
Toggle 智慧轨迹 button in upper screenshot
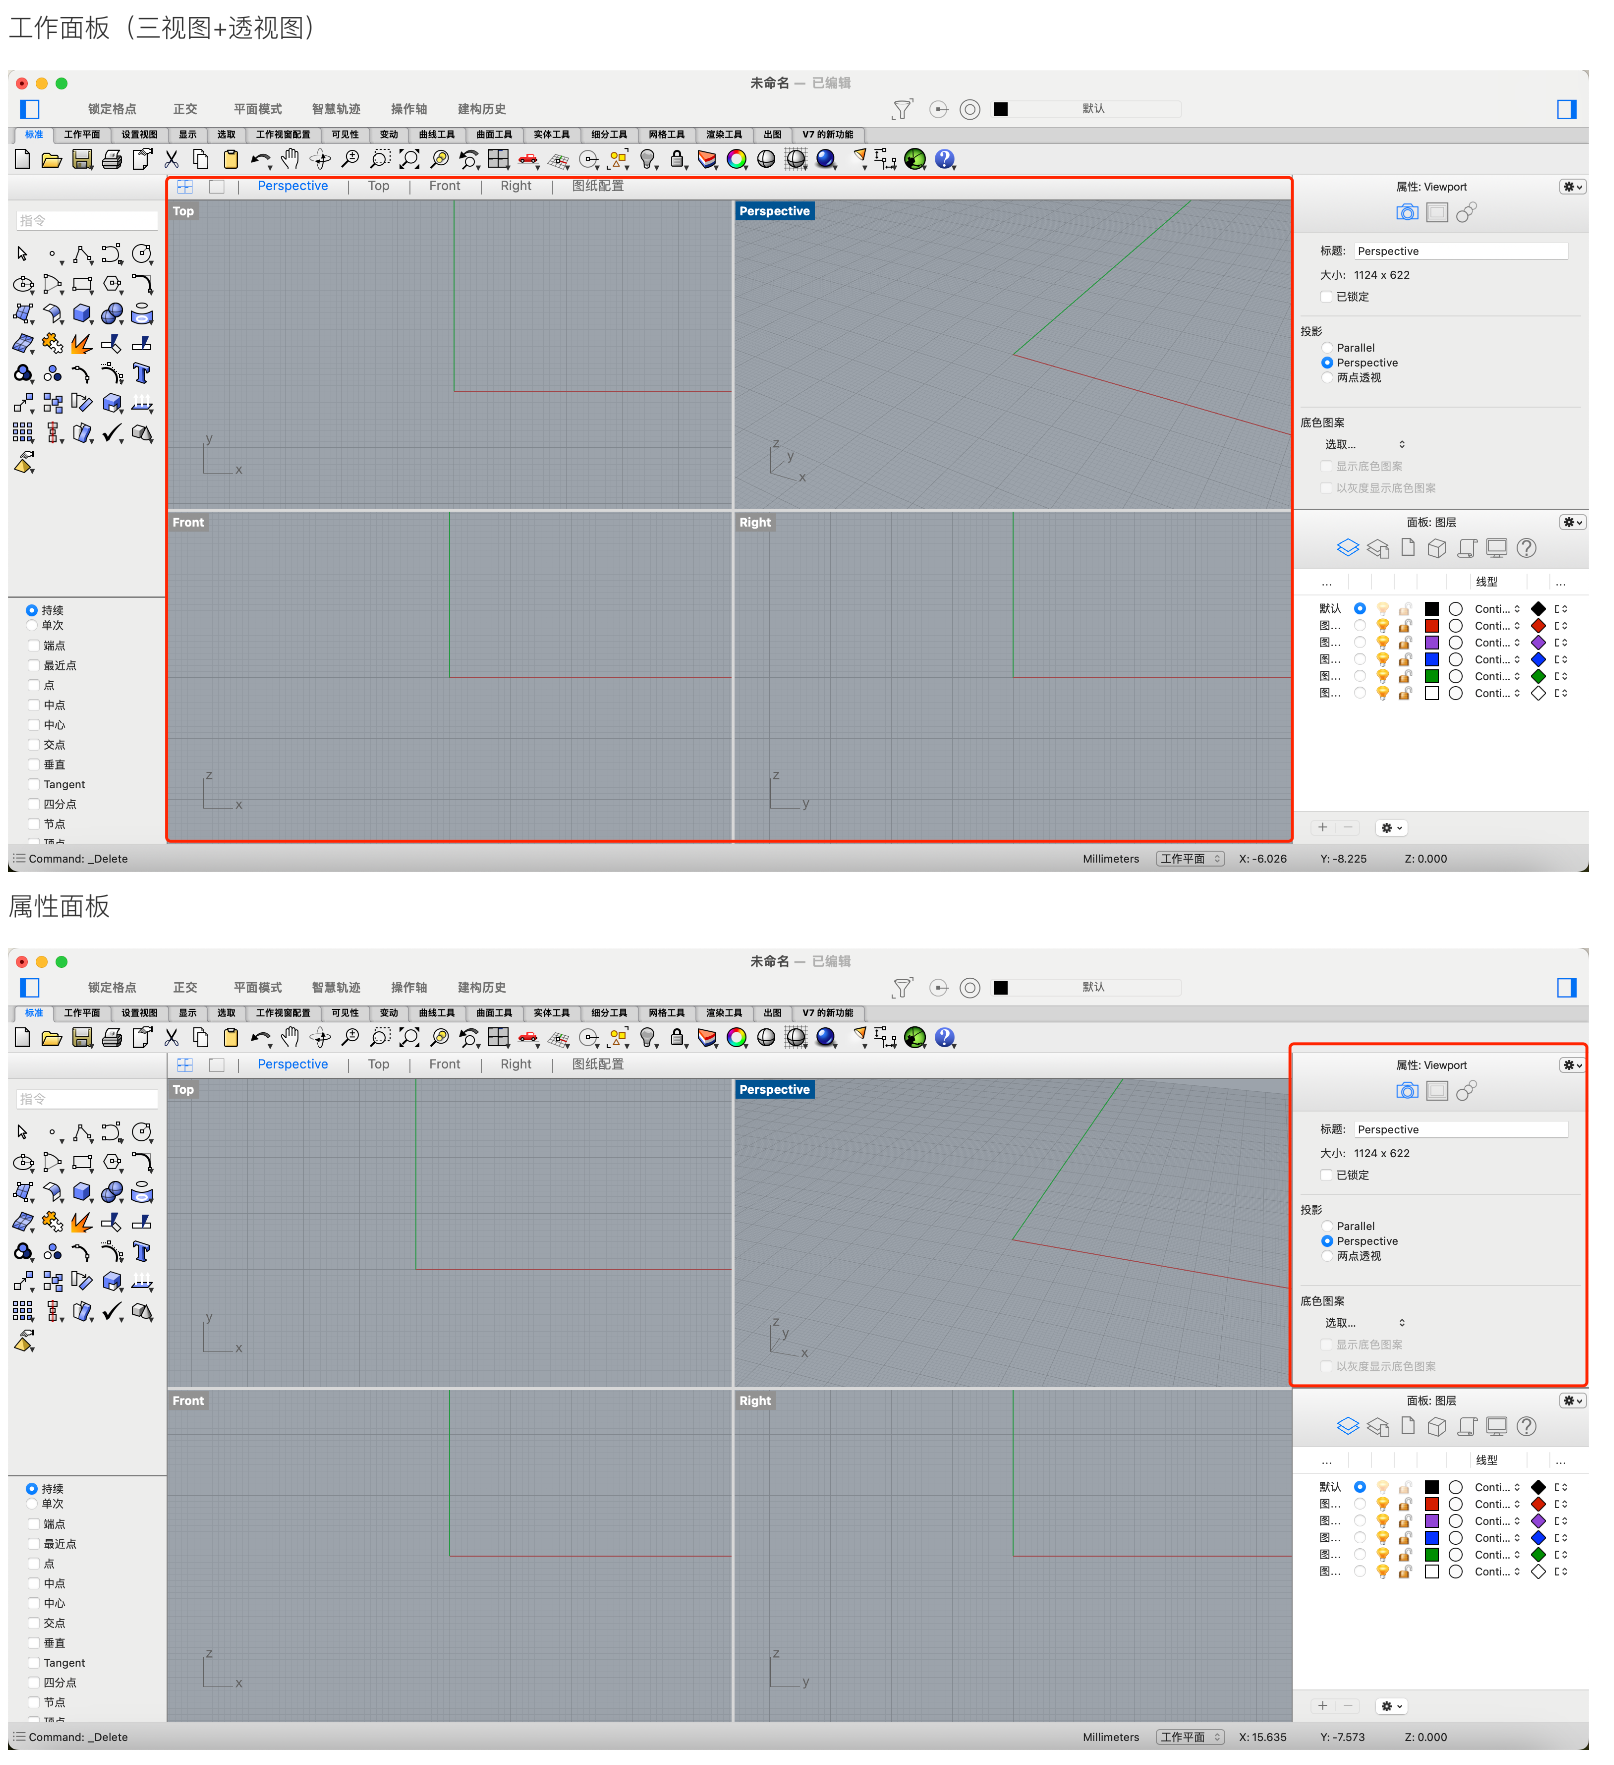pos(335,109)
